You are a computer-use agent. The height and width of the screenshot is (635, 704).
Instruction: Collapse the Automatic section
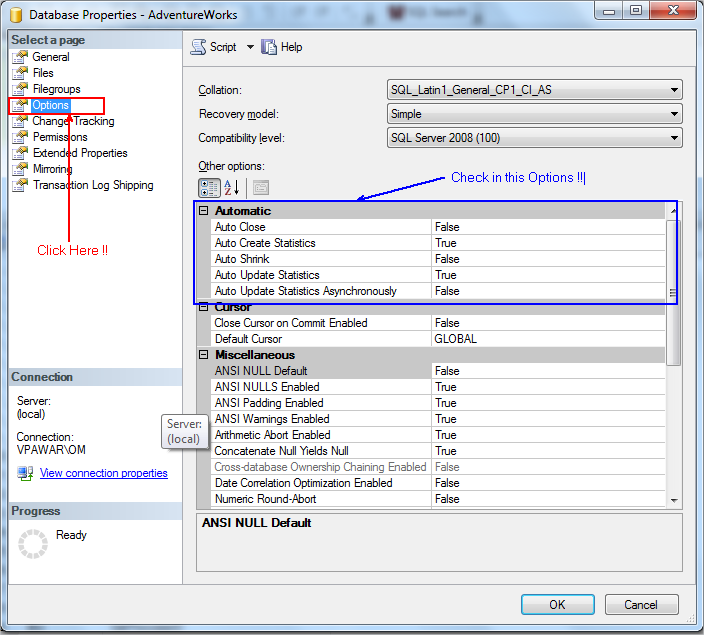[x=204, y=211]
